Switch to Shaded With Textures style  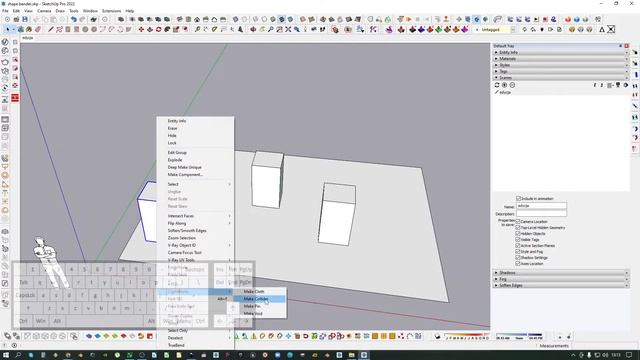pyautogui.click(x=282, y=19)
